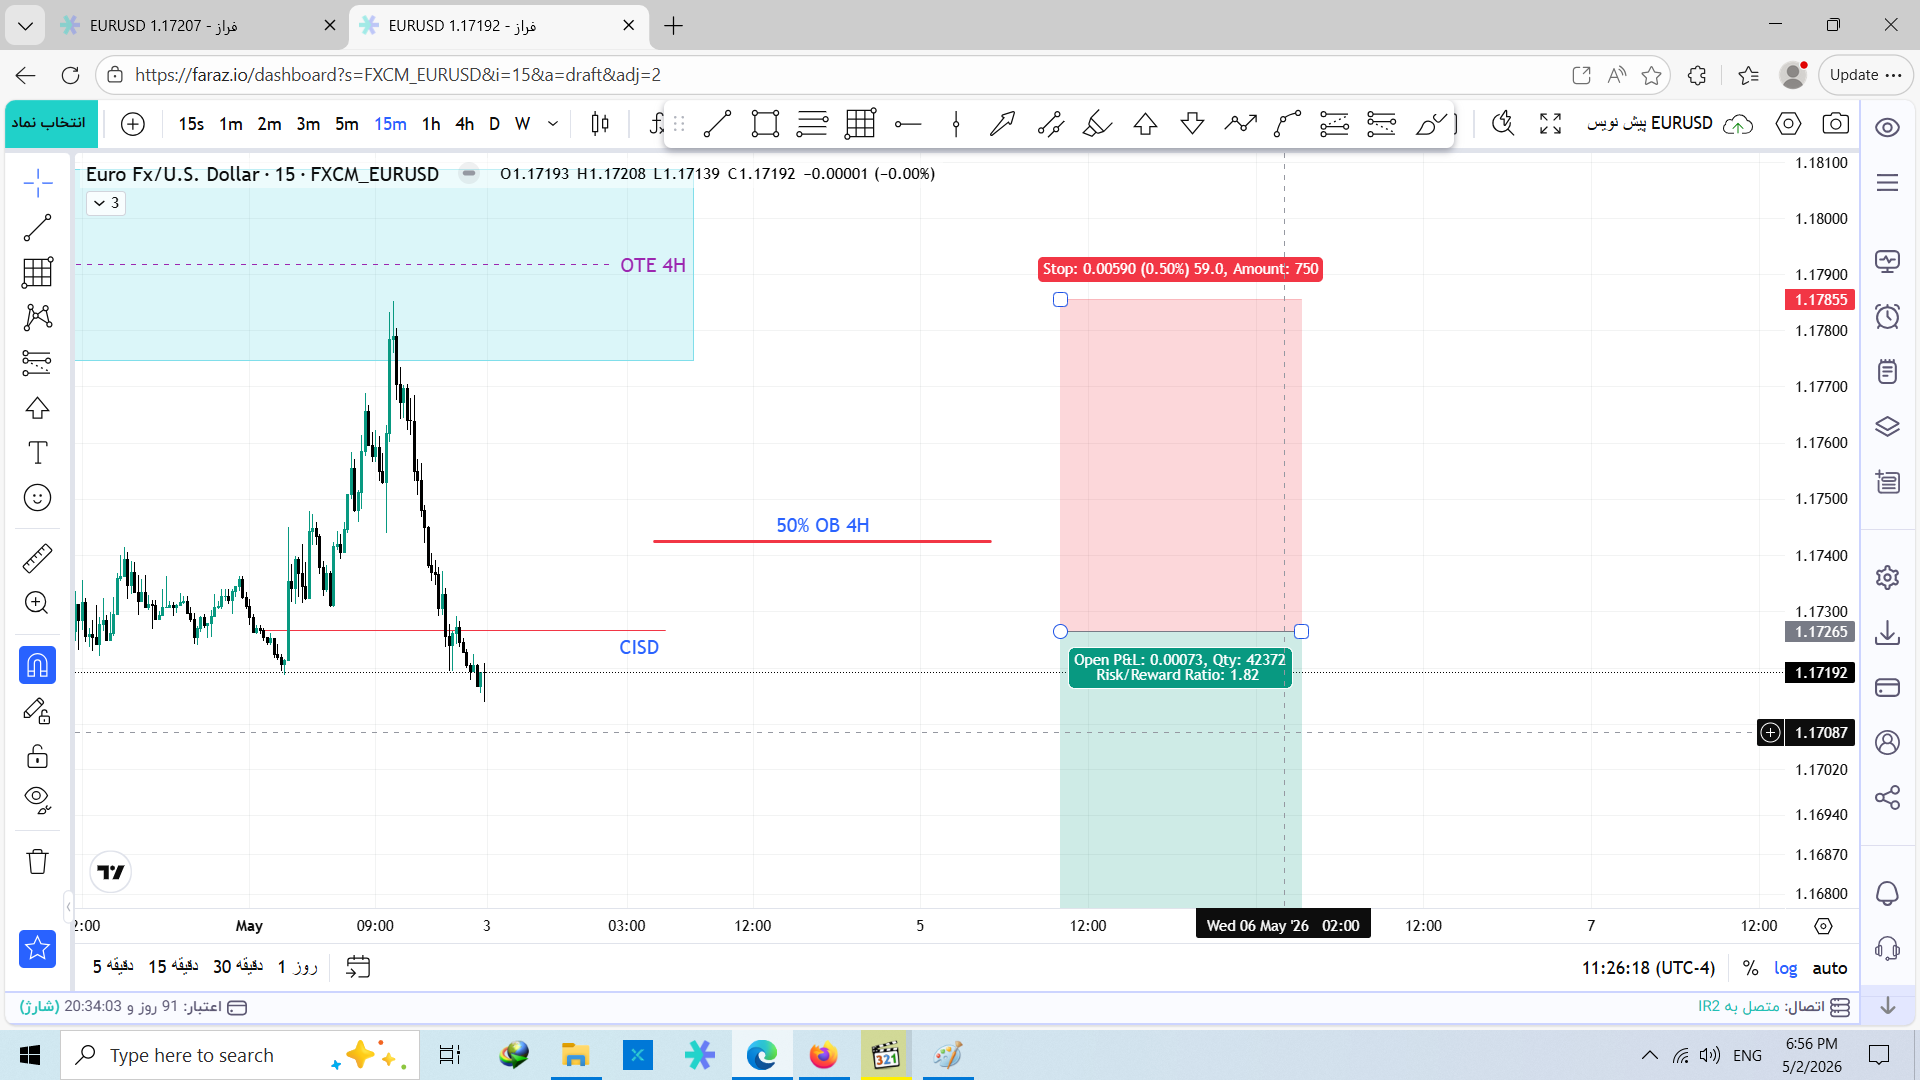Screen dimensions: 1920x1080
Task: Select the rectangle shape tool
Action: 765,123
